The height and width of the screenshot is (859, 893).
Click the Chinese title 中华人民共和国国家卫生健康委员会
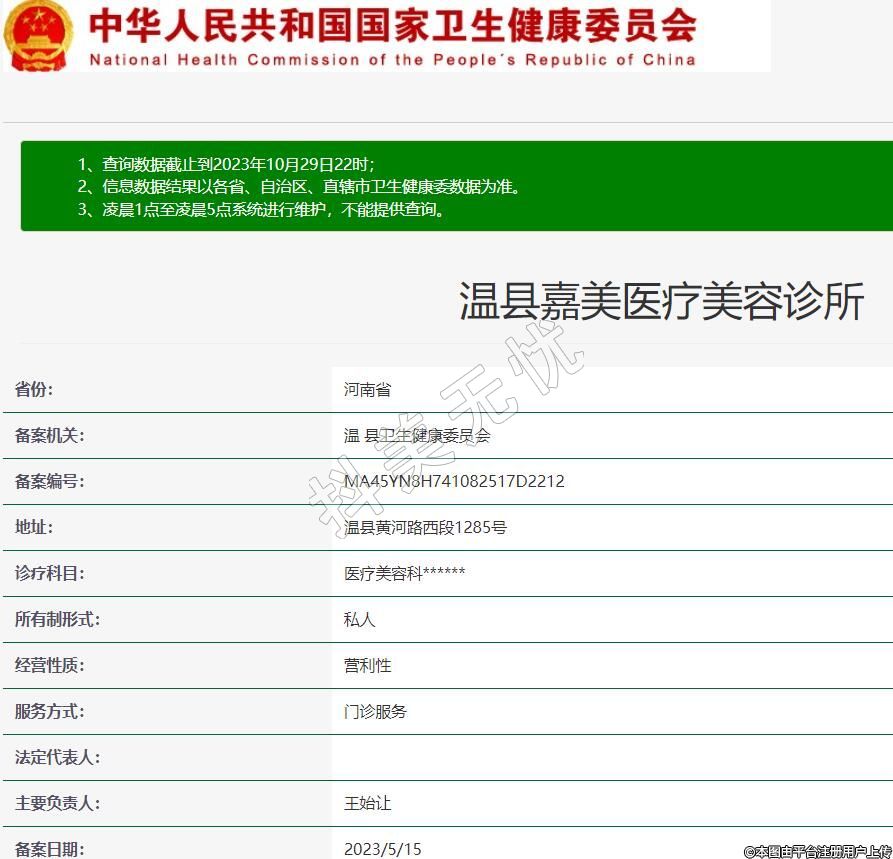click(392, 26)
